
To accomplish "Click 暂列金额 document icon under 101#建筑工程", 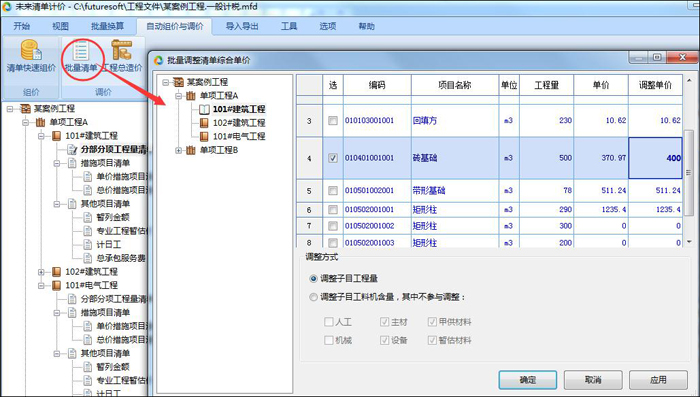I will [88, 217].
